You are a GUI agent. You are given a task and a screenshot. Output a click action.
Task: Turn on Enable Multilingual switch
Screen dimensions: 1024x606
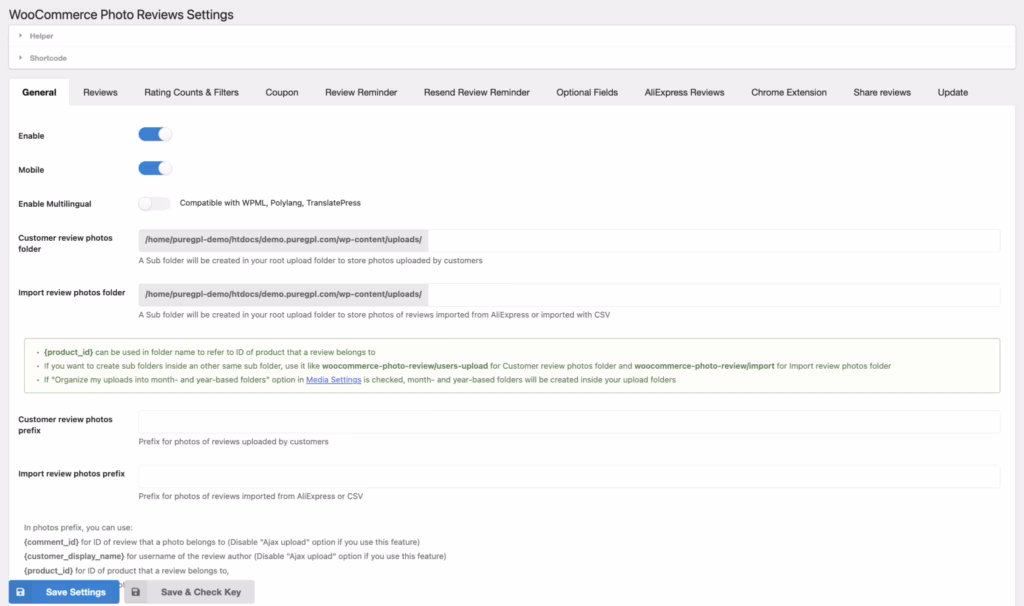pos(154,203)
